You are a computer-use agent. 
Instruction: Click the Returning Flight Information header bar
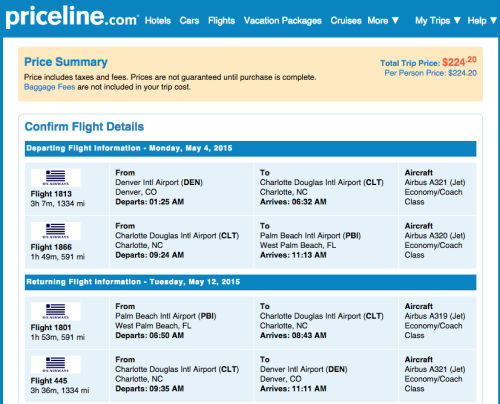click(x=250, y=282)
